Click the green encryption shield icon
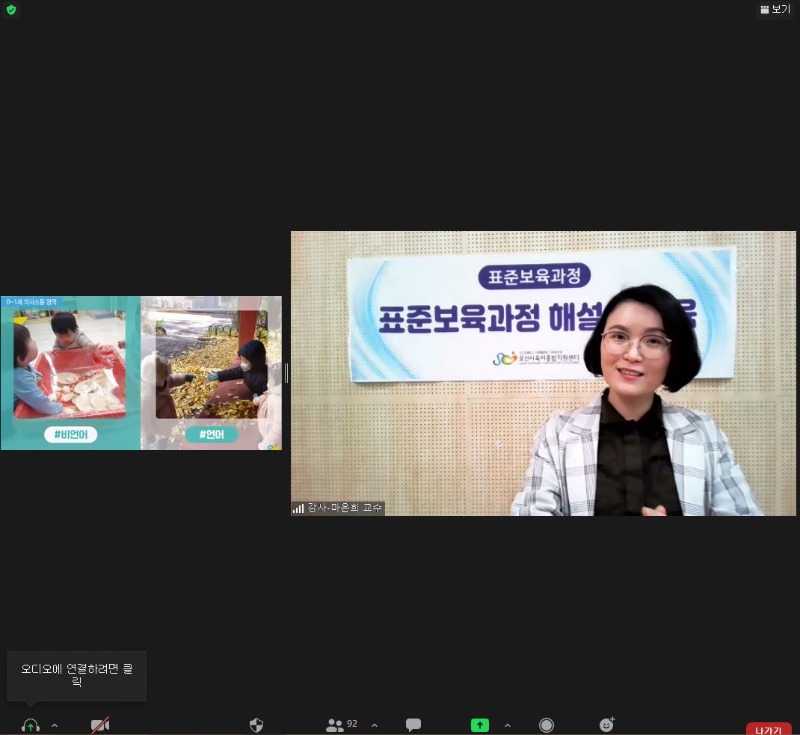This screenshot has height=735, width=800. pos(11,10)
